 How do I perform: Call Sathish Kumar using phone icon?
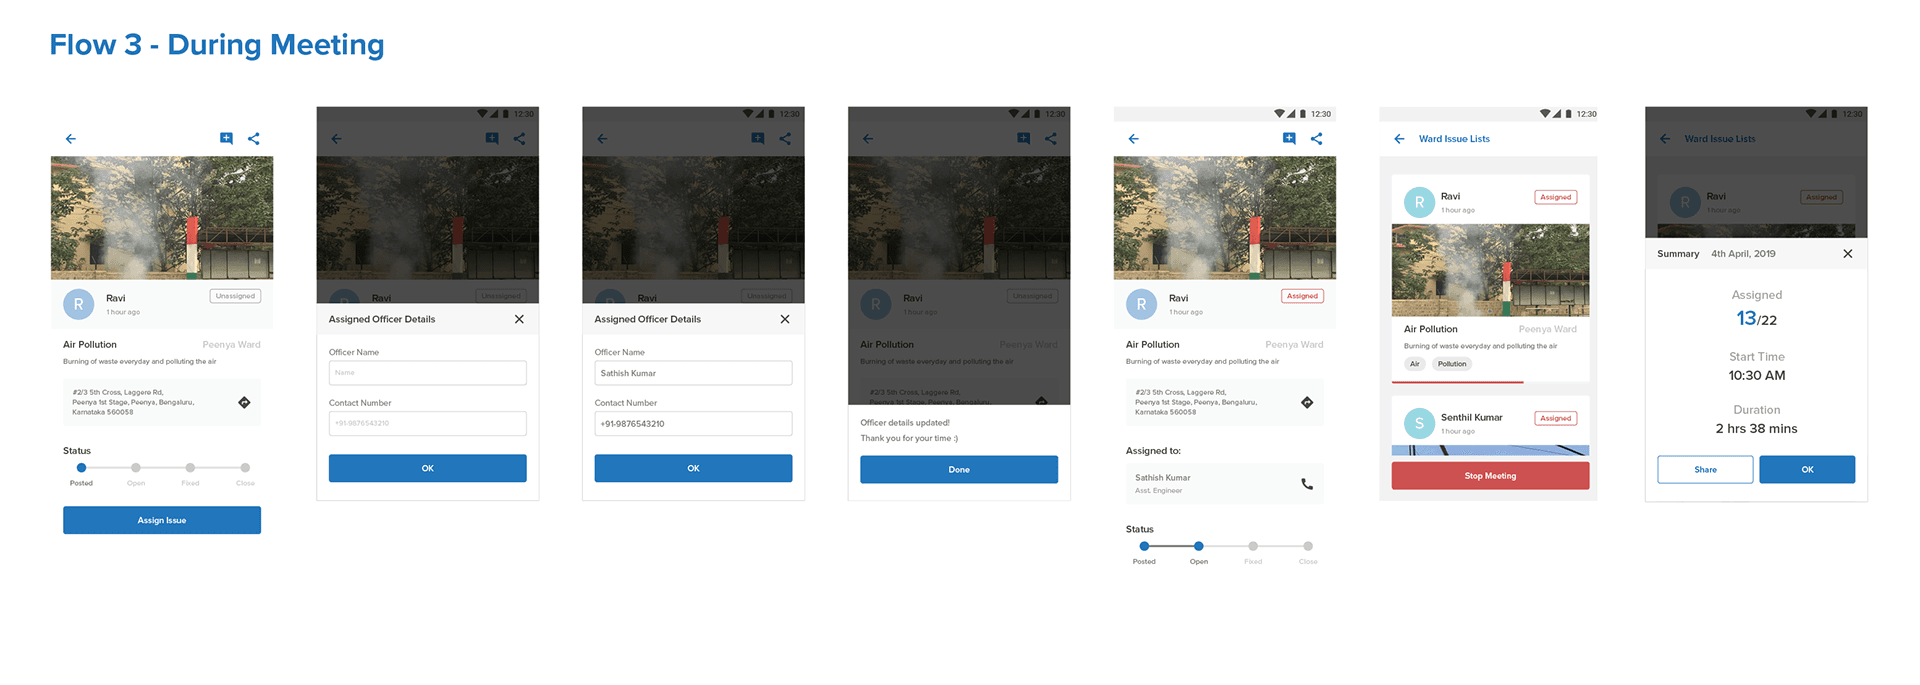coord(1307,484)
